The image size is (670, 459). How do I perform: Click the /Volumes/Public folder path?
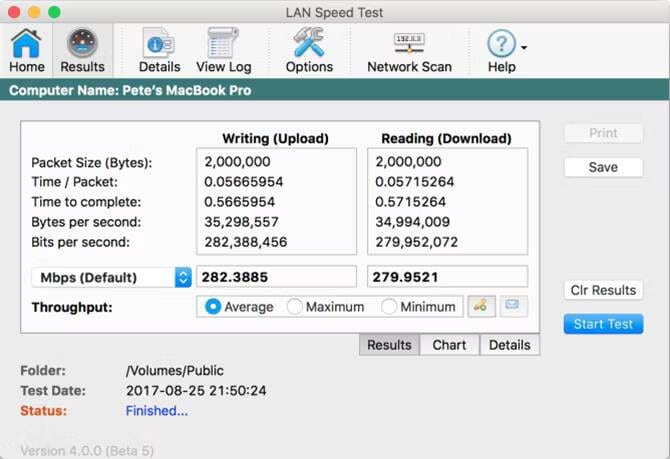coord(175,371)
